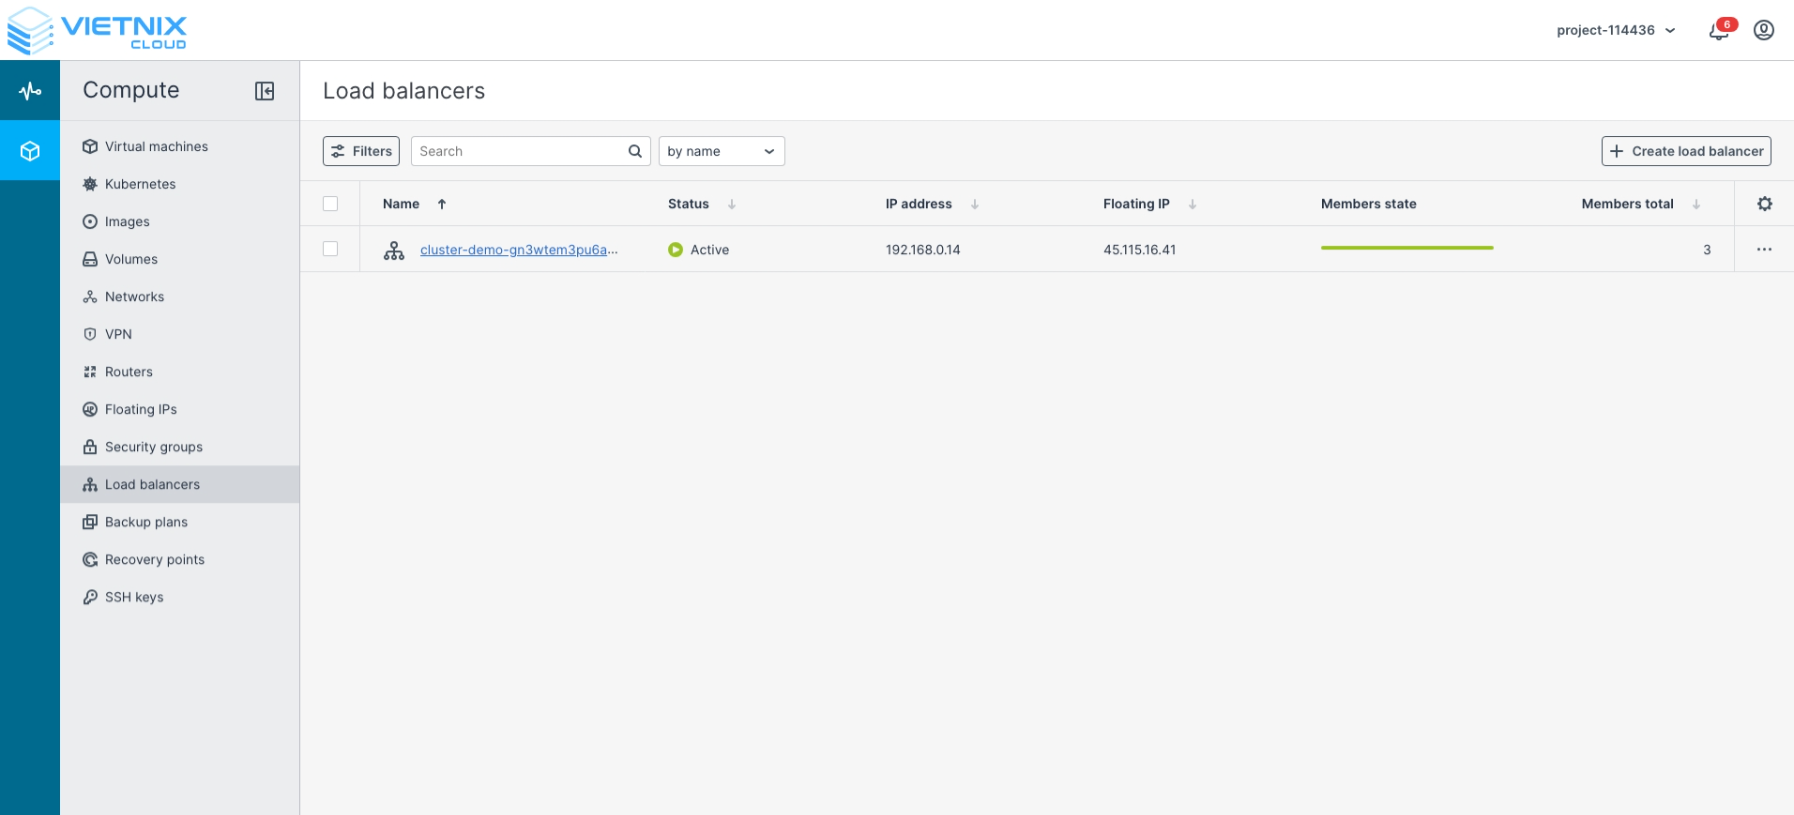The height and width of the screenshot is (815, 1794).
Task: Open Backup plans section
Action: point(180,522)
